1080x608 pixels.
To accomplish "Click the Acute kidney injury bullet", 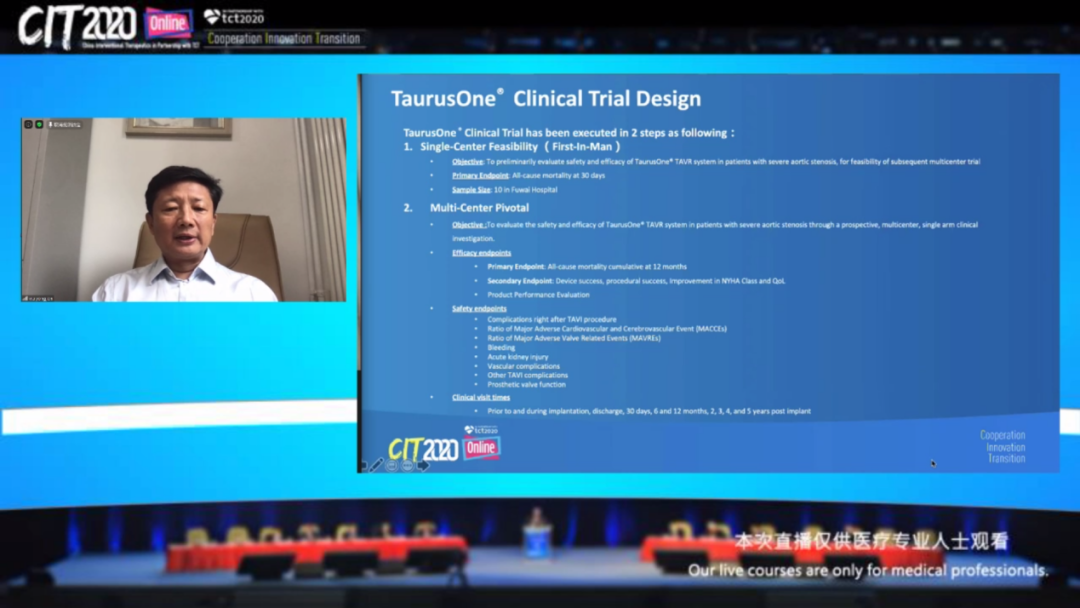I will click(x=517, y=357).
